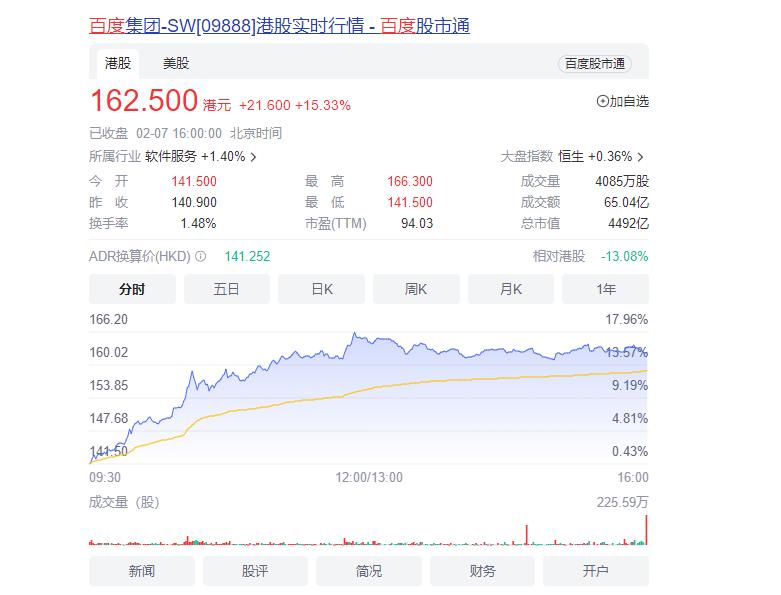Image resolution: width=781 pixels, height=595 pixels.
Task: Click the 最高 value 166.300
Action: 410,181
